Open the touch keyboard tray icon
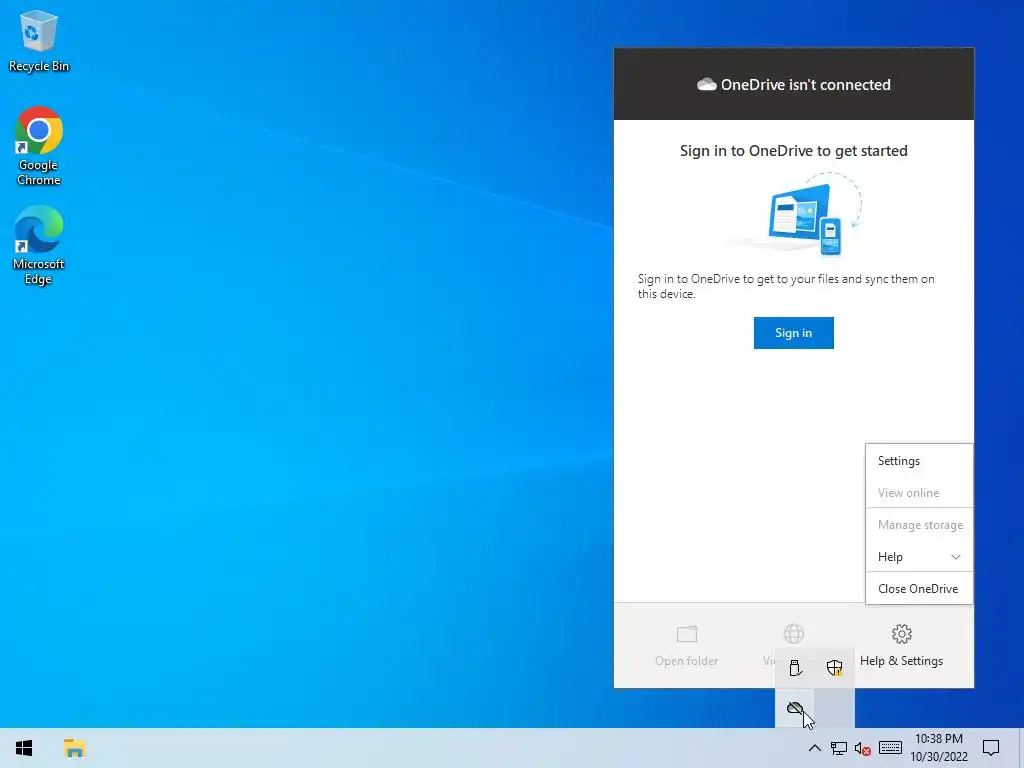The image size is (1024, 768). (x=890, y=748)
